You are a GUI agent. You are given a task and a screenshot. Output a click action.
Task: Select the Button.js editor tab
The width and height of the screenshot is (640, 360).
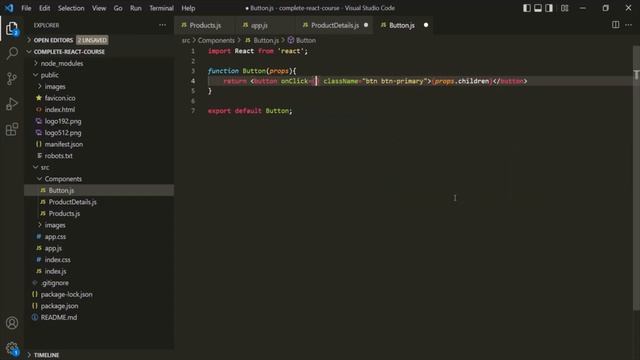(x=404, y=25)
